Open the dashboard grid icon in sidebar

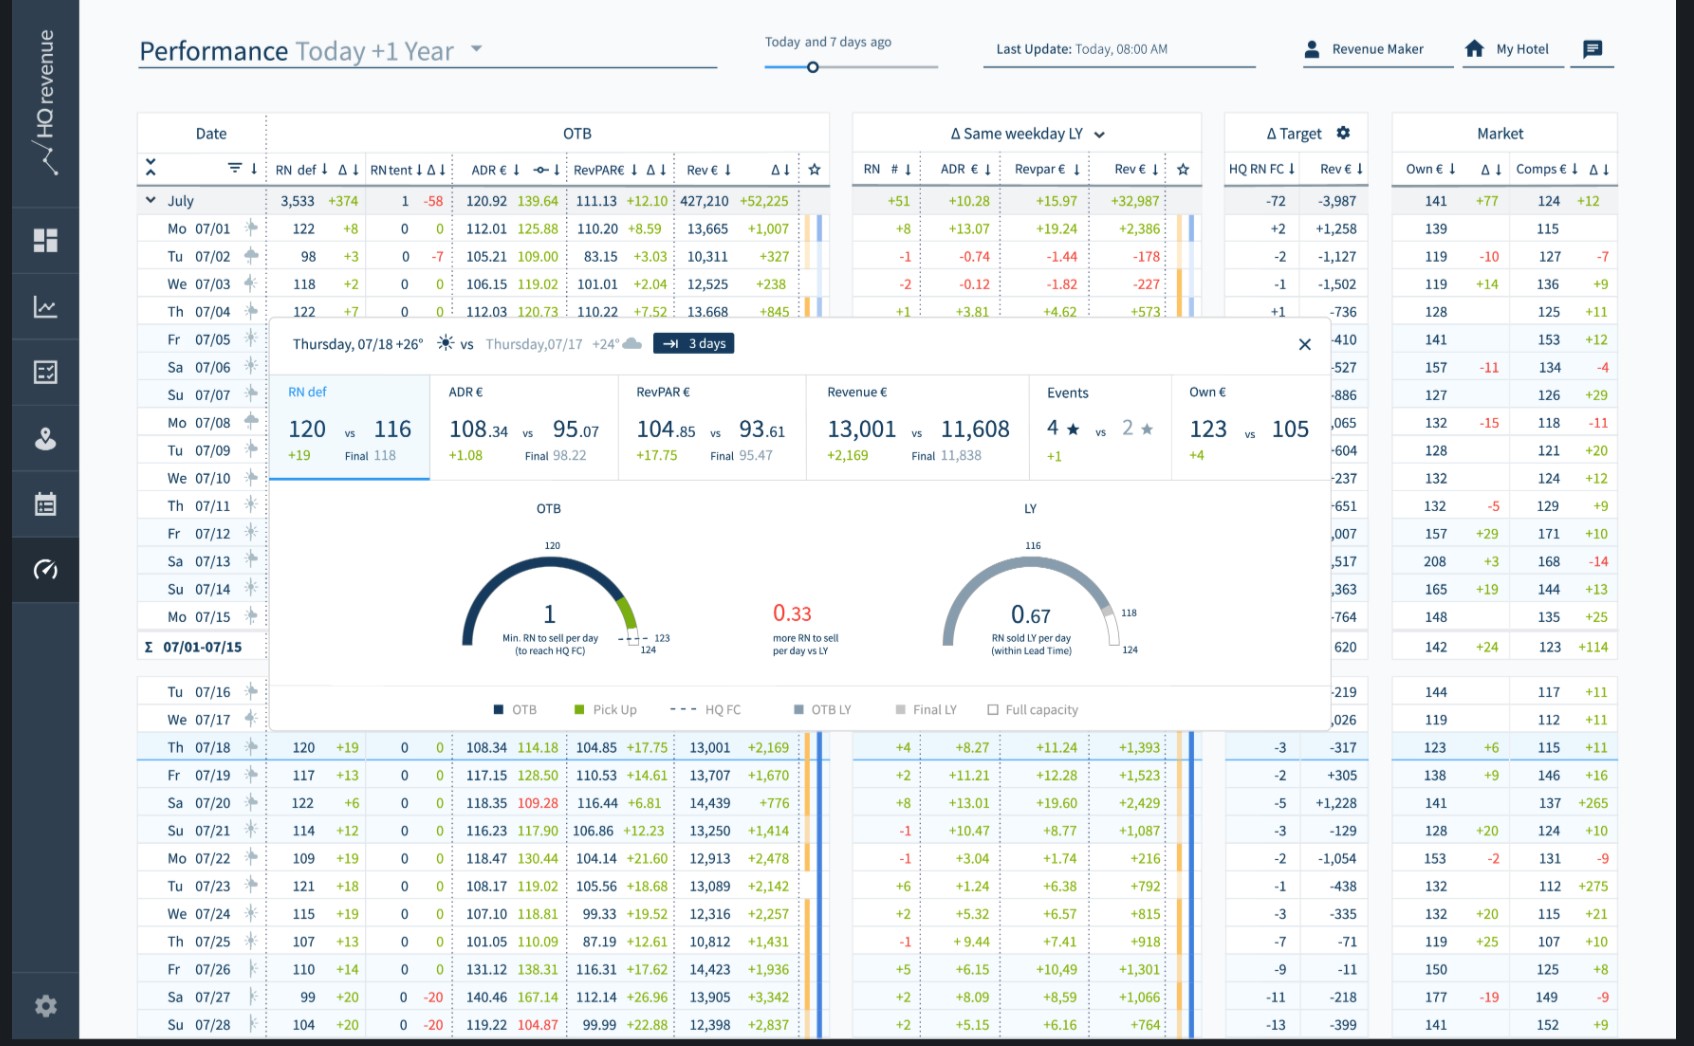tap(45, 240)
